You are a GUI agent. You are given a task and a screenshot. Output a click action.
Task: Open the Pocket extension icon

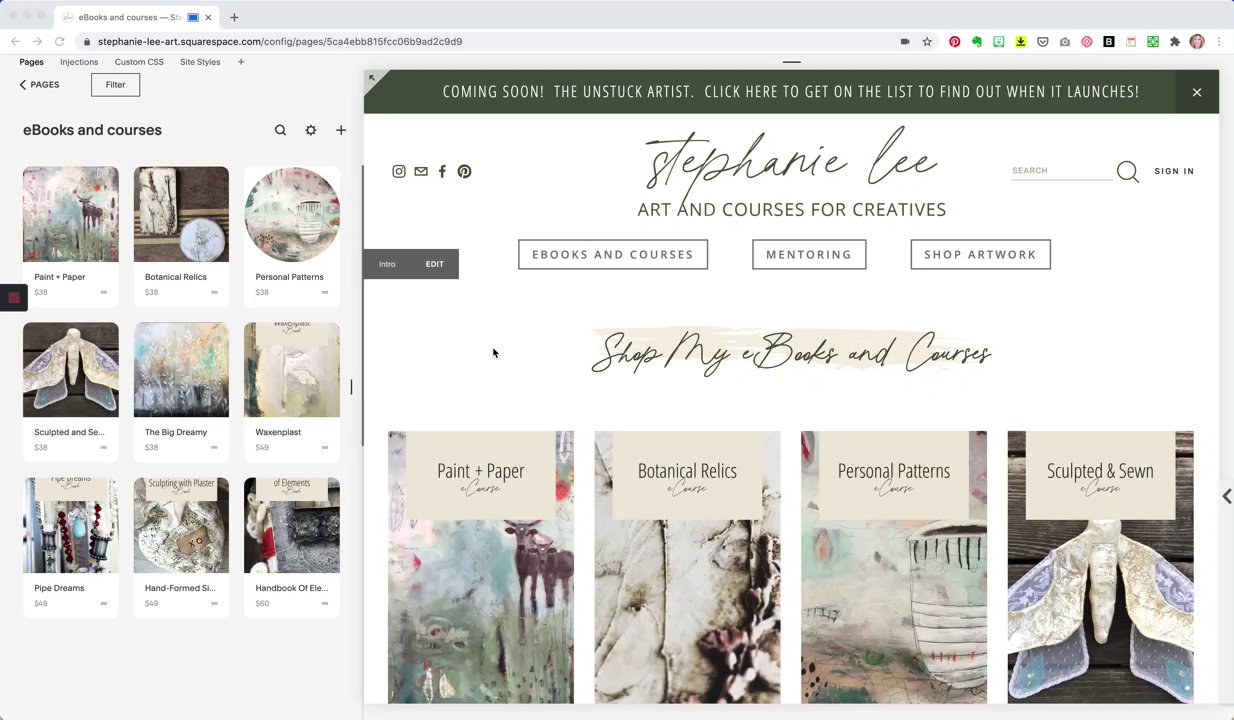click(x=1043, y=42)
